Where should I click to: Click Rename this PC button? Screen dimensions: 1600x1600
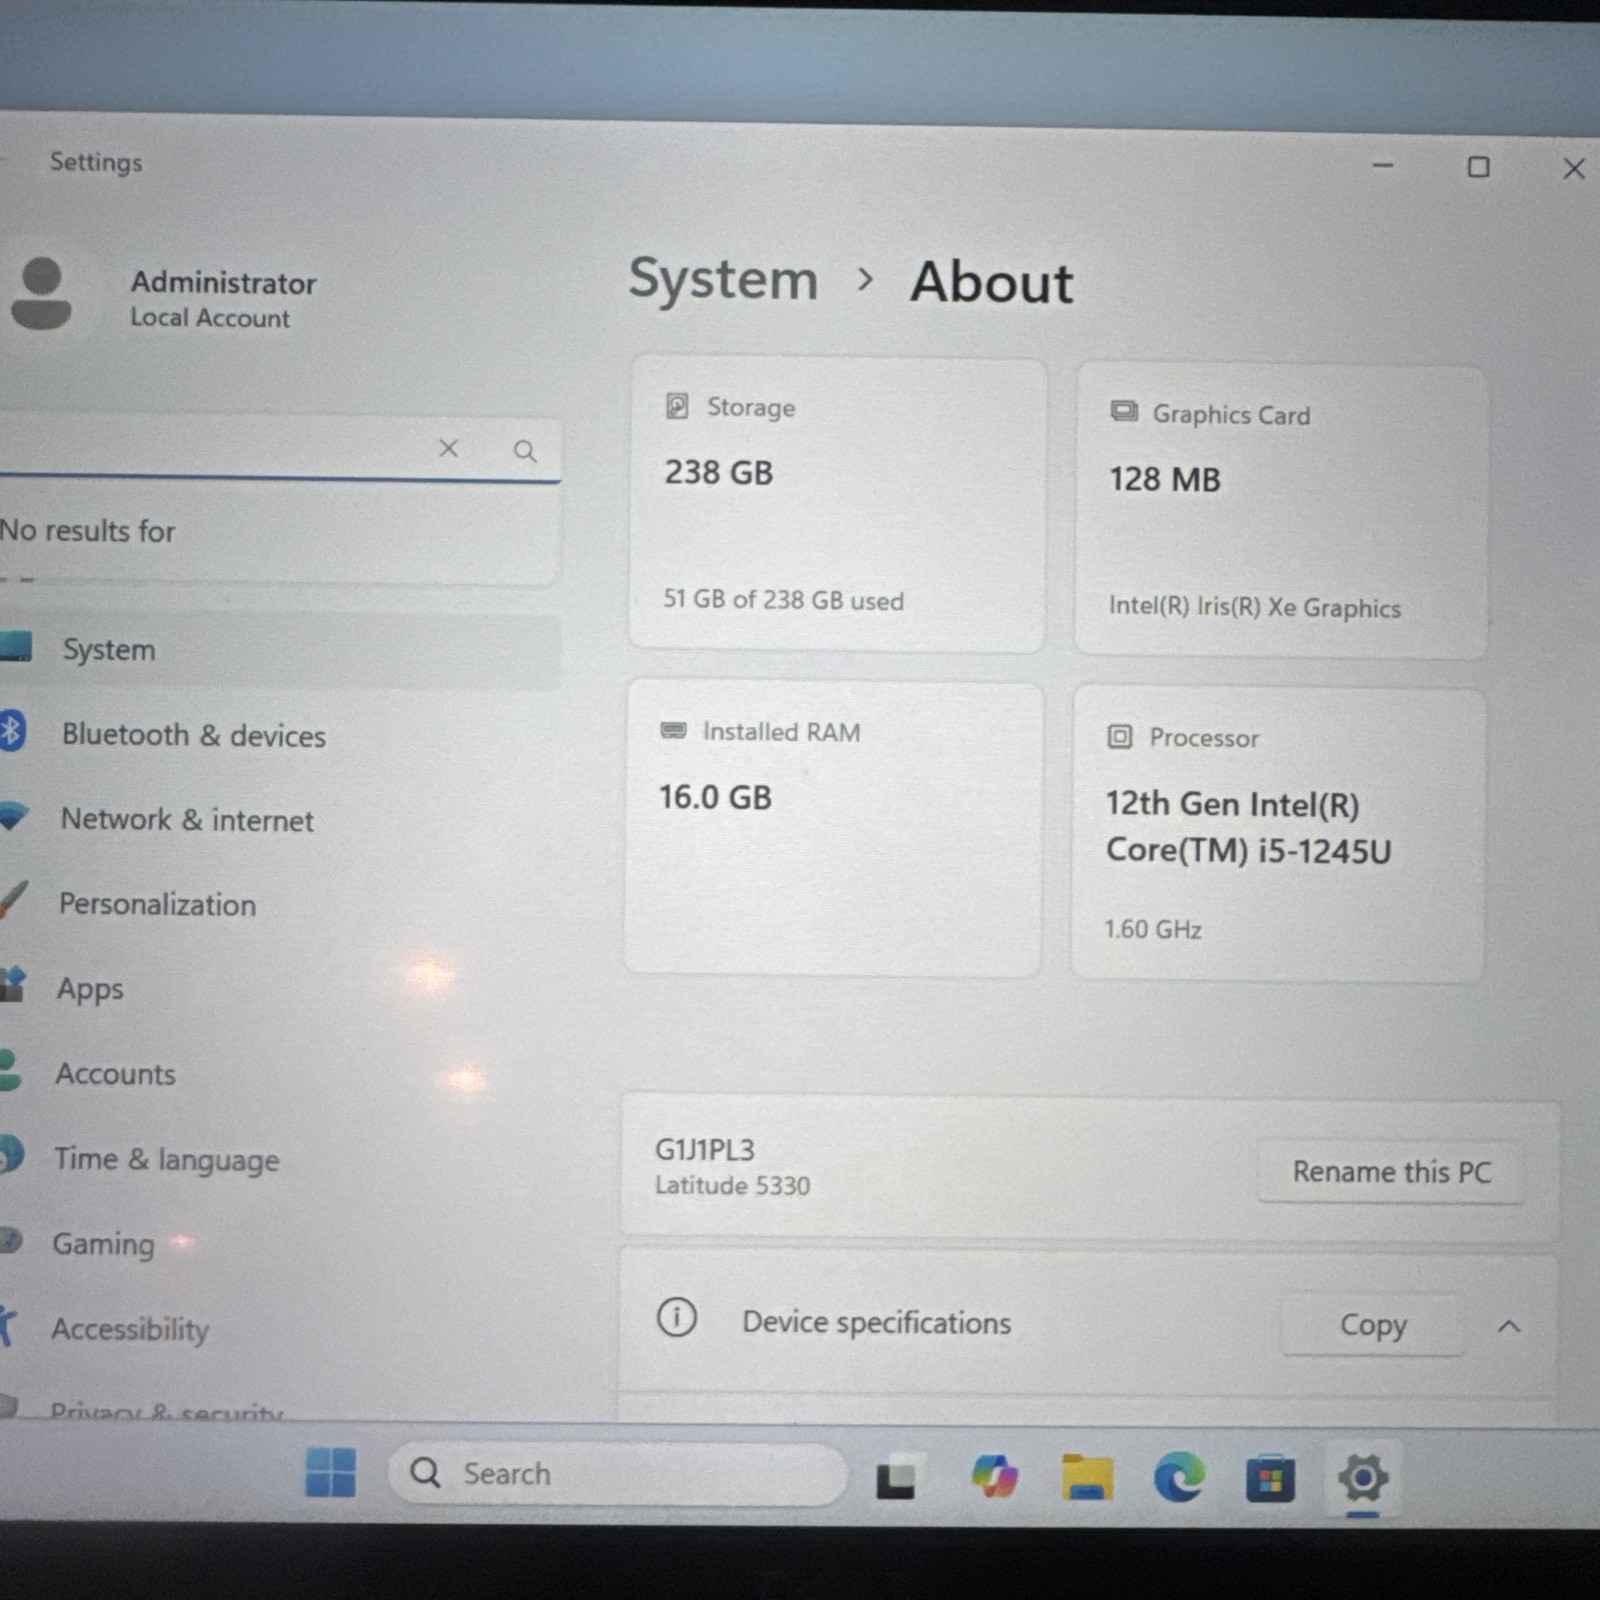click(1391, 1171)
